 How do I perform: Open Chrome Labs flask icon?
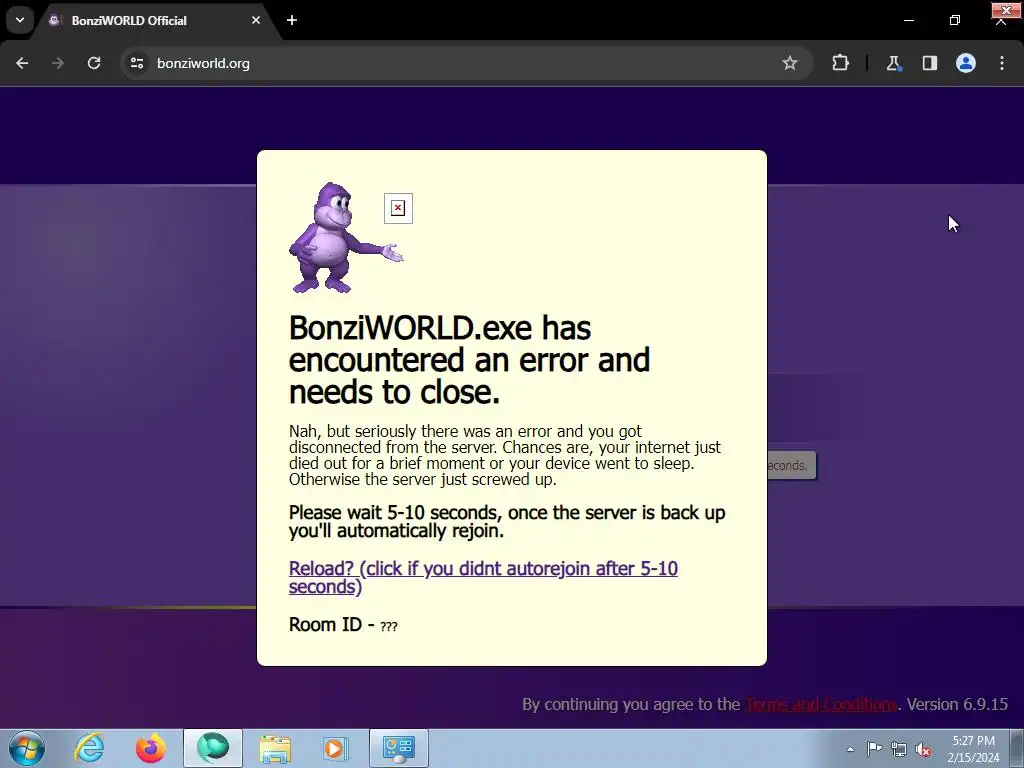(893, 63)
